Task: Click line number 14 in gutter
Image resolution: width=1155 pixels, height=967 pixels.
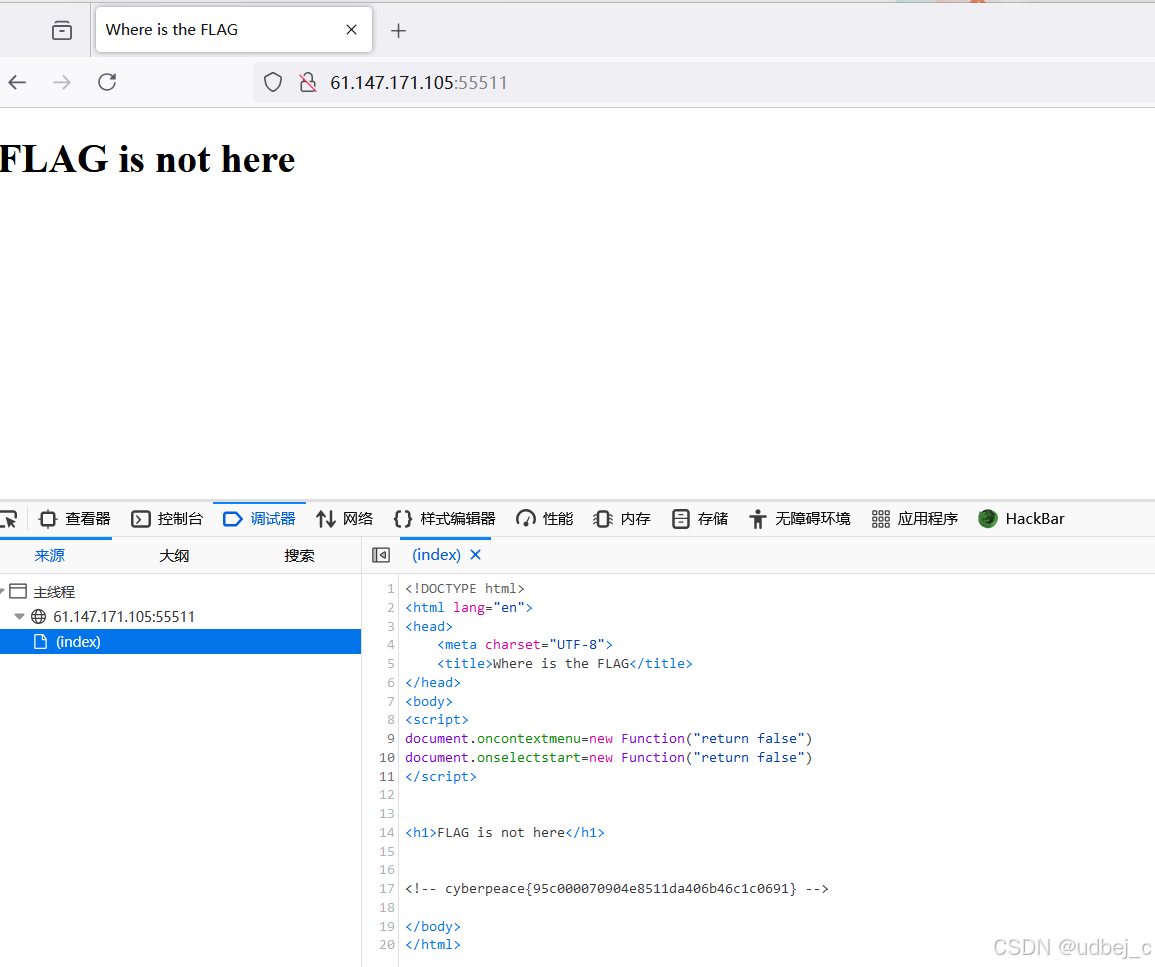Action: click(387, 833)
